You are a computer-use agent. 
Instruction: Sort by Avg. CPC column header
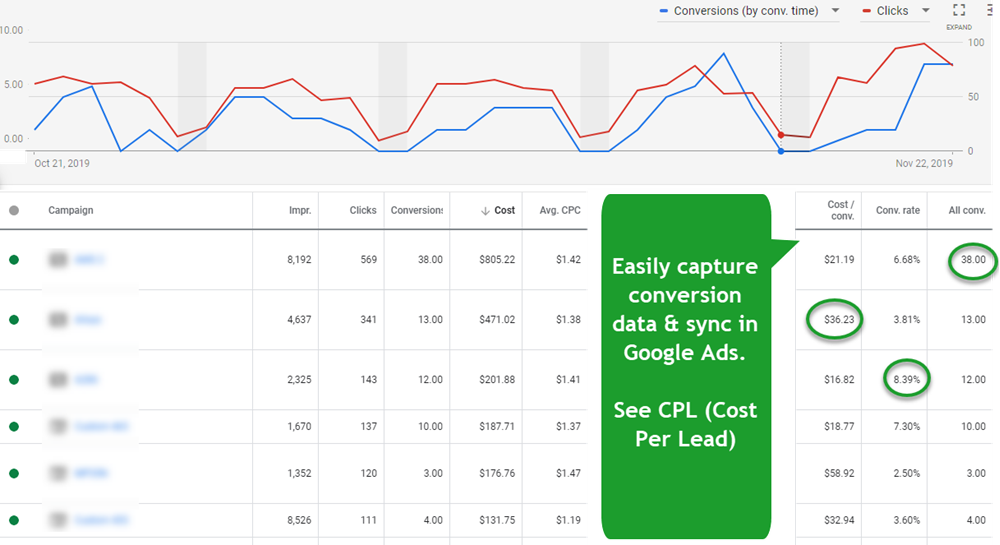(560, 210)
